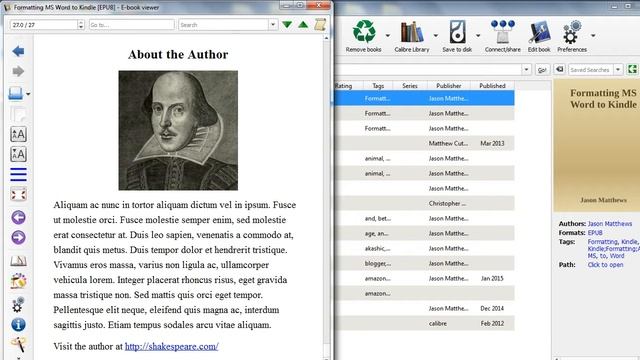Viewport: 640px width, 360px height.
Task: Select the row published Mar 2013
Action: click(x=424, y=143)
